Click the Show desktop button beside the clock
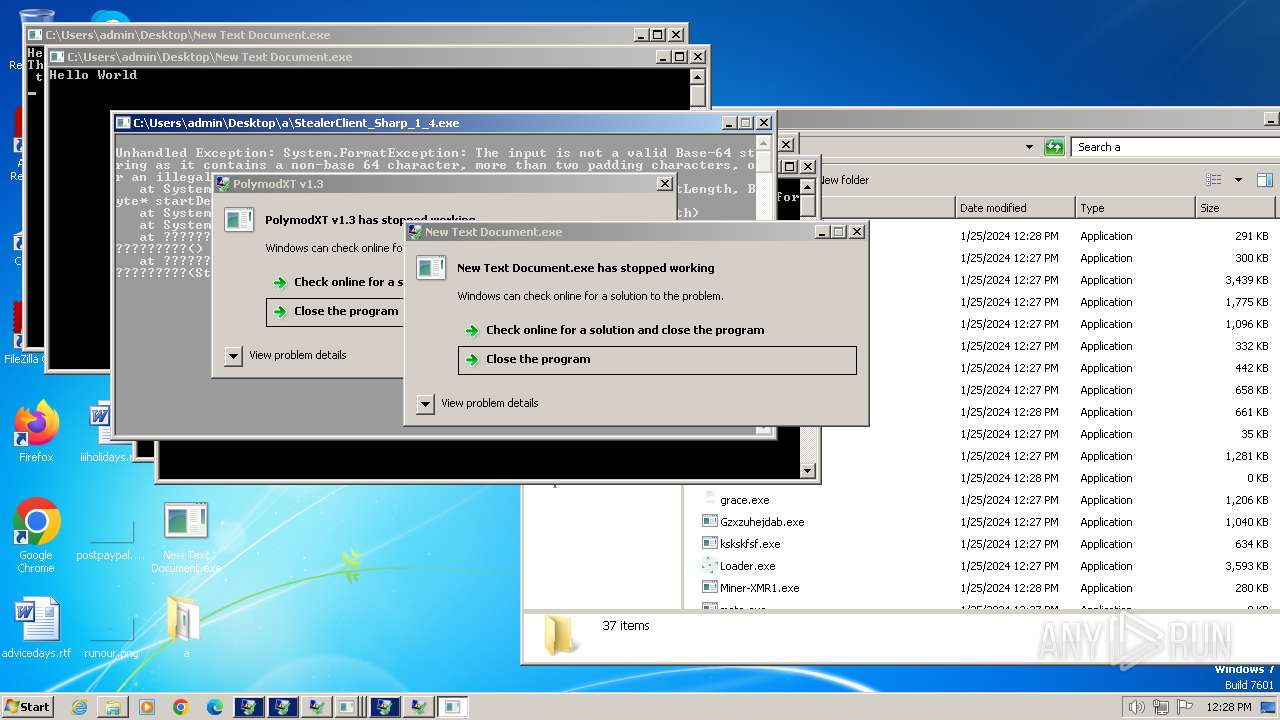The image size is (1280, 720). click(x=1269, y=707)
